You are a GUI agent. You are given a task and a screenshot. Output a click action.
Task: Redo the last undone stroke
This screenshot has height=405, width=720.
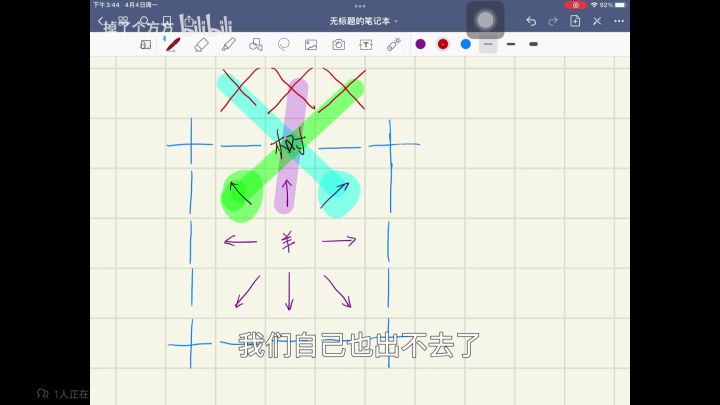553,21
